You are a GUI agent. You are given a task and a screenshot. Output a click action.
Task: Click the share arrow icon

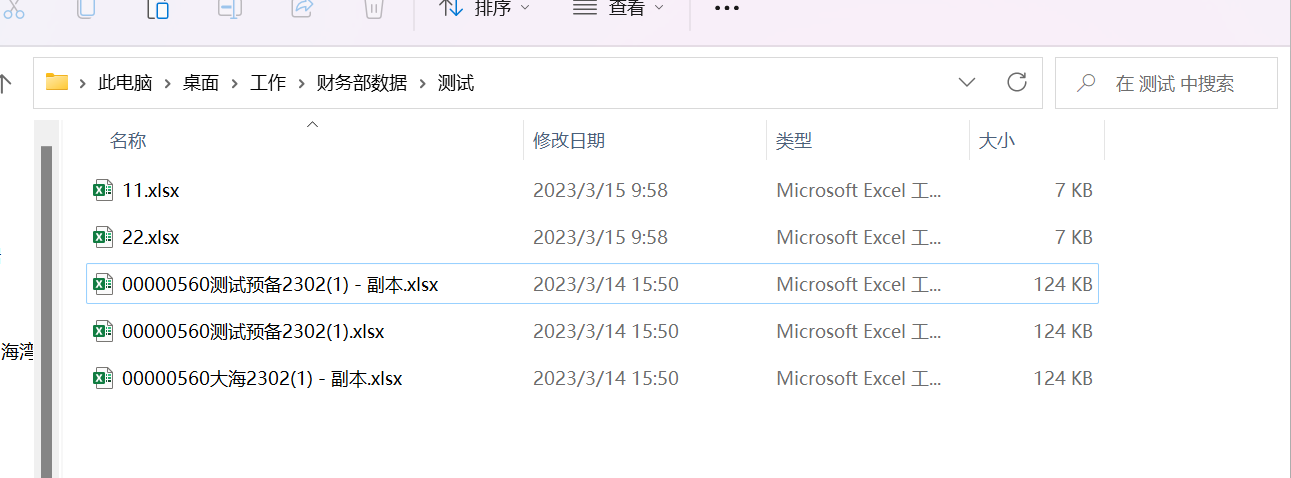pyautogui.click(x=301, y=8)
